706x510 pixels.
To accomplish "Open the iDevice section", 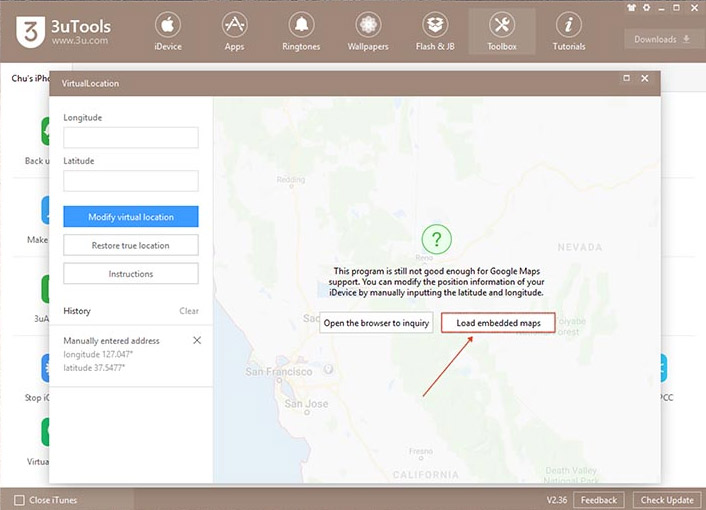I will [167, 32].
